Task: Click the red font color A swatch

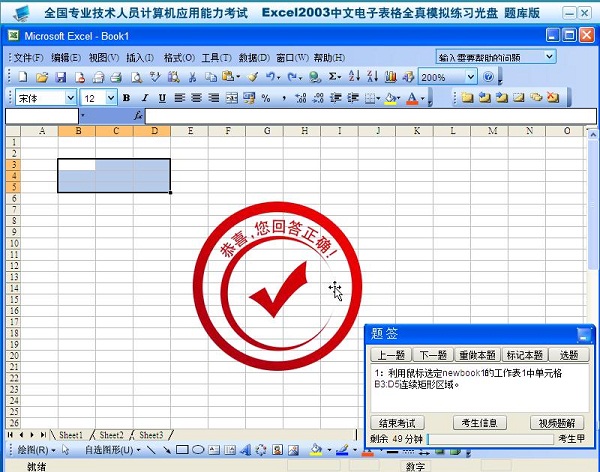Action: click(412, 99)
